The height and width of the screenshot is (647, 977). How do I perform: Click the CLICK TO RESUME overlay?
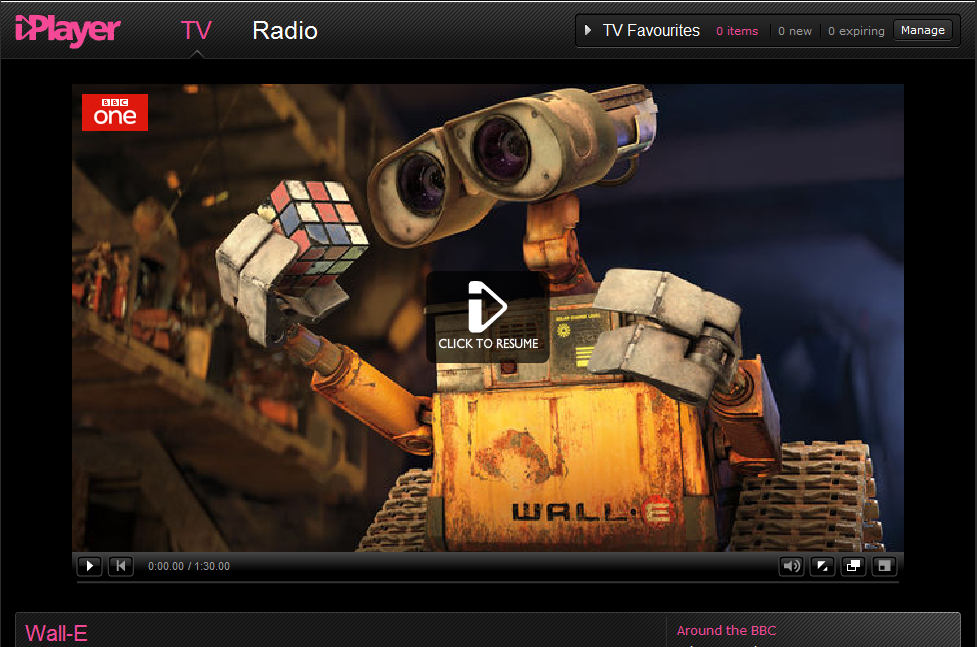[487, 315]
